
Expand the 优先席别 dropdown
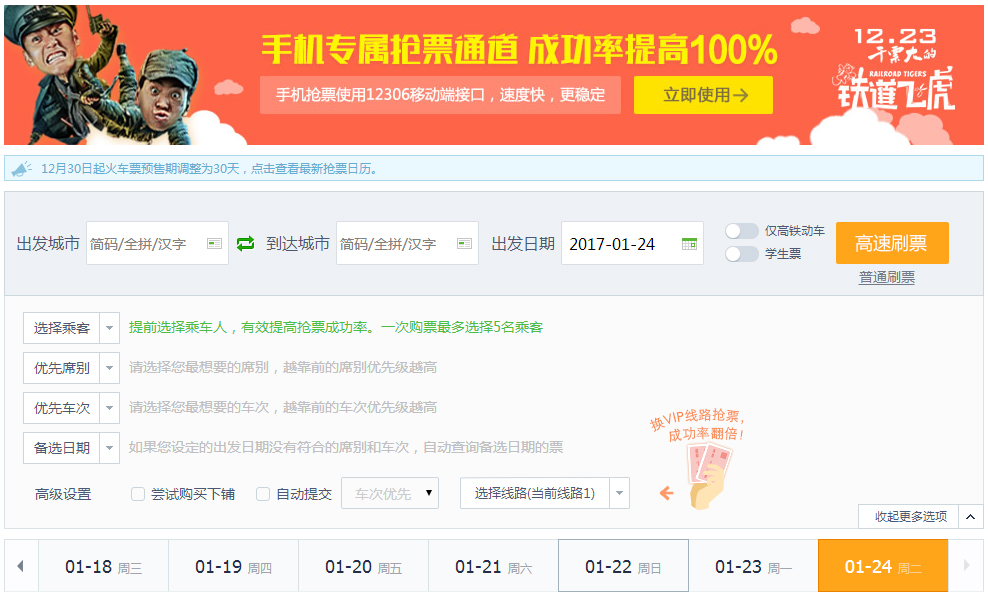(x=71, y=368)
